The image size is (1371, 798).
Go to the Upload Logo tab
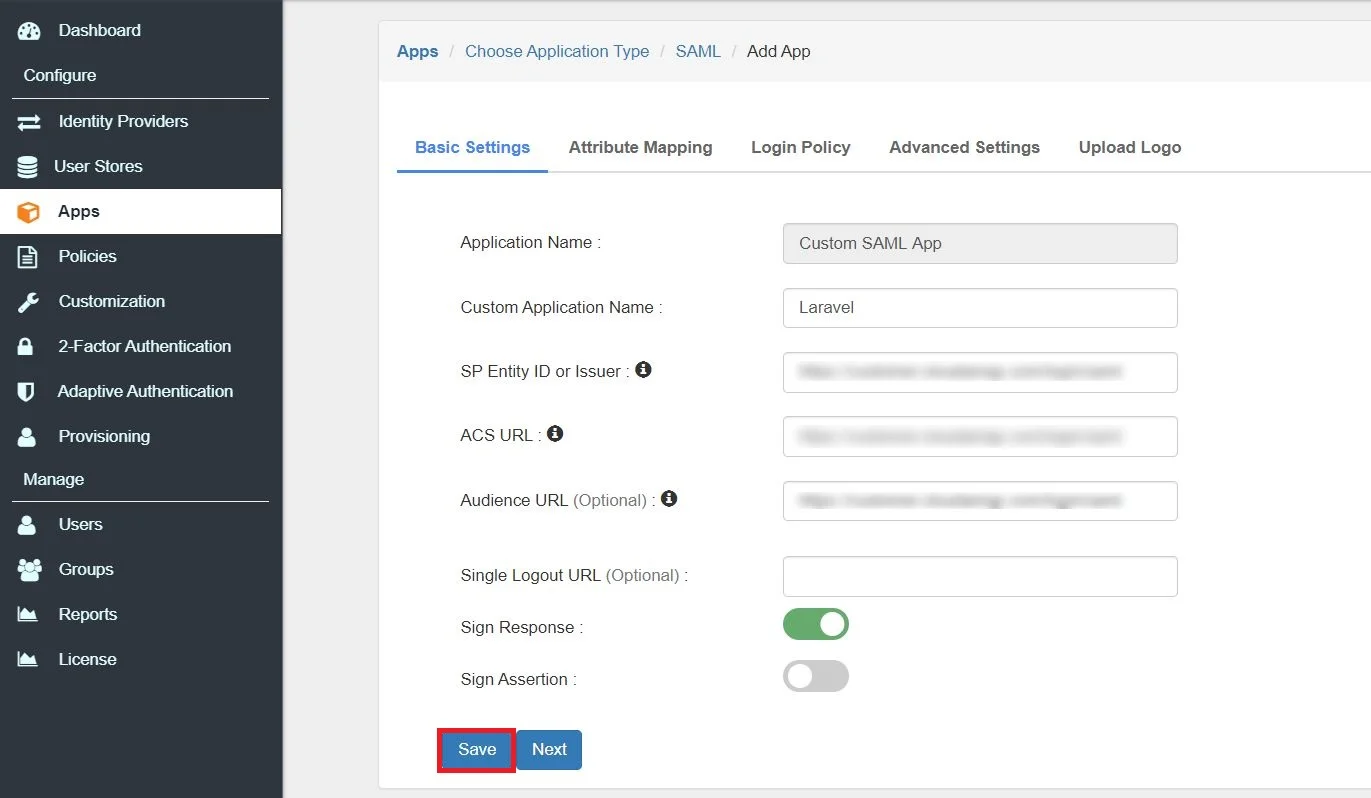[x=1130, y=147]
